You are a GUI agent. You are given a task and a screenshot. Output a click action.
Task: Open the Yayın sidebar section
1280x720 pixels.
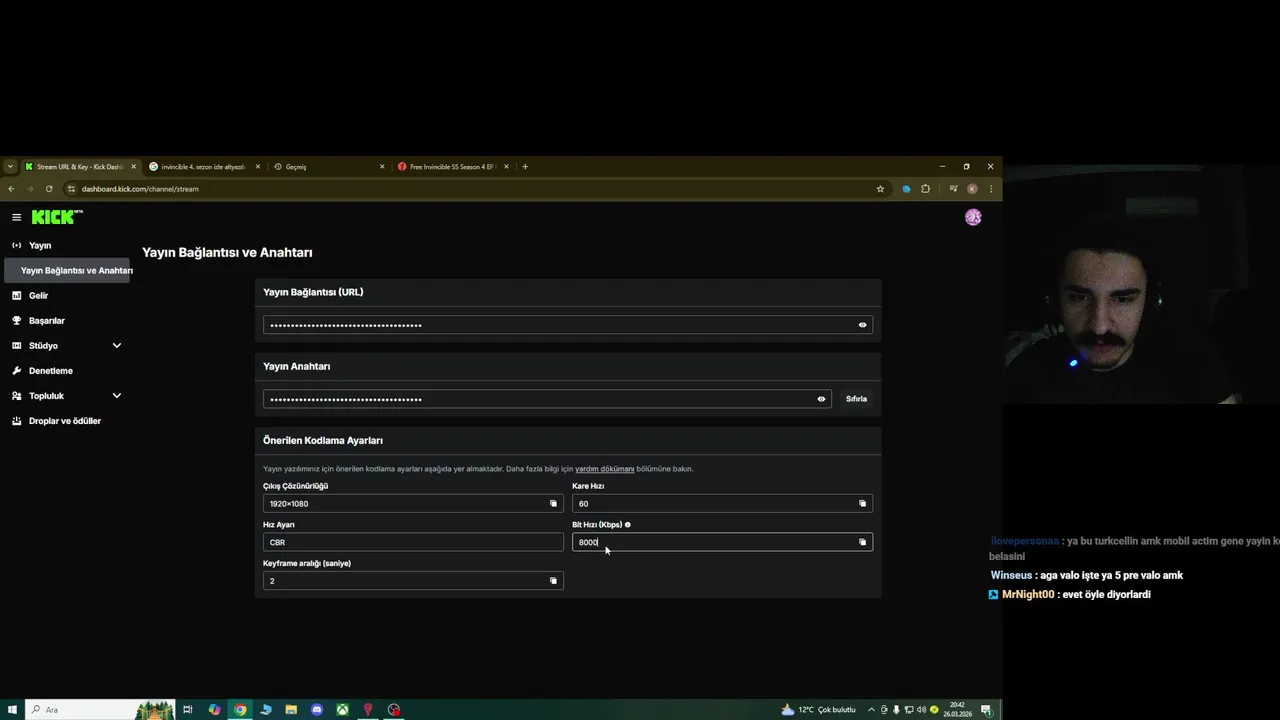click(40, 245)
